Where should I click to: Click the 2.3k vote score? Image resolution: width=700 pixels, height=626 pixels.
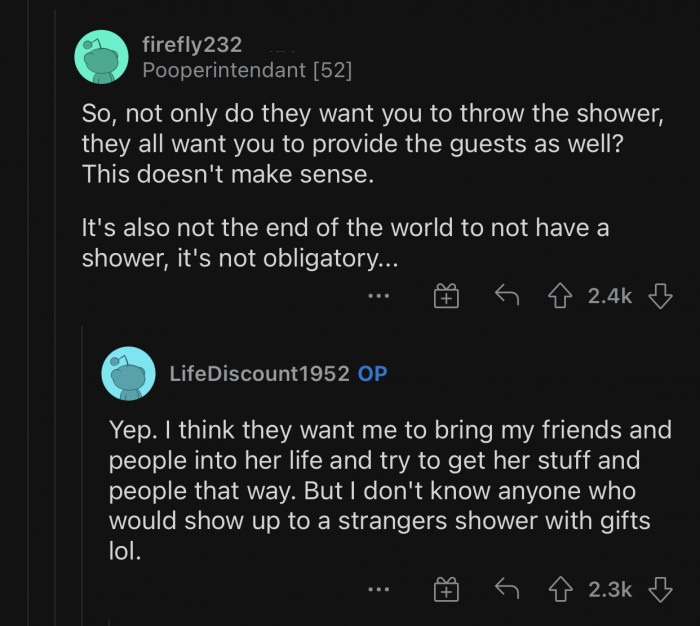click(609, 590)
